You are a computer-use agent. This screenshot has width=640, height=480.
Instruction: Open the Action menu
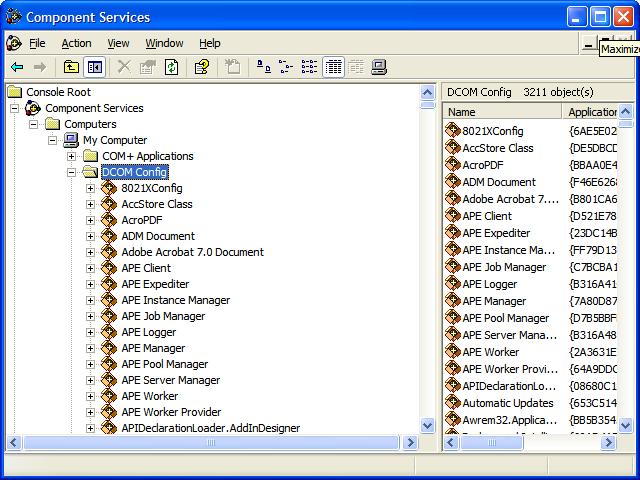(x=76, y=43)
